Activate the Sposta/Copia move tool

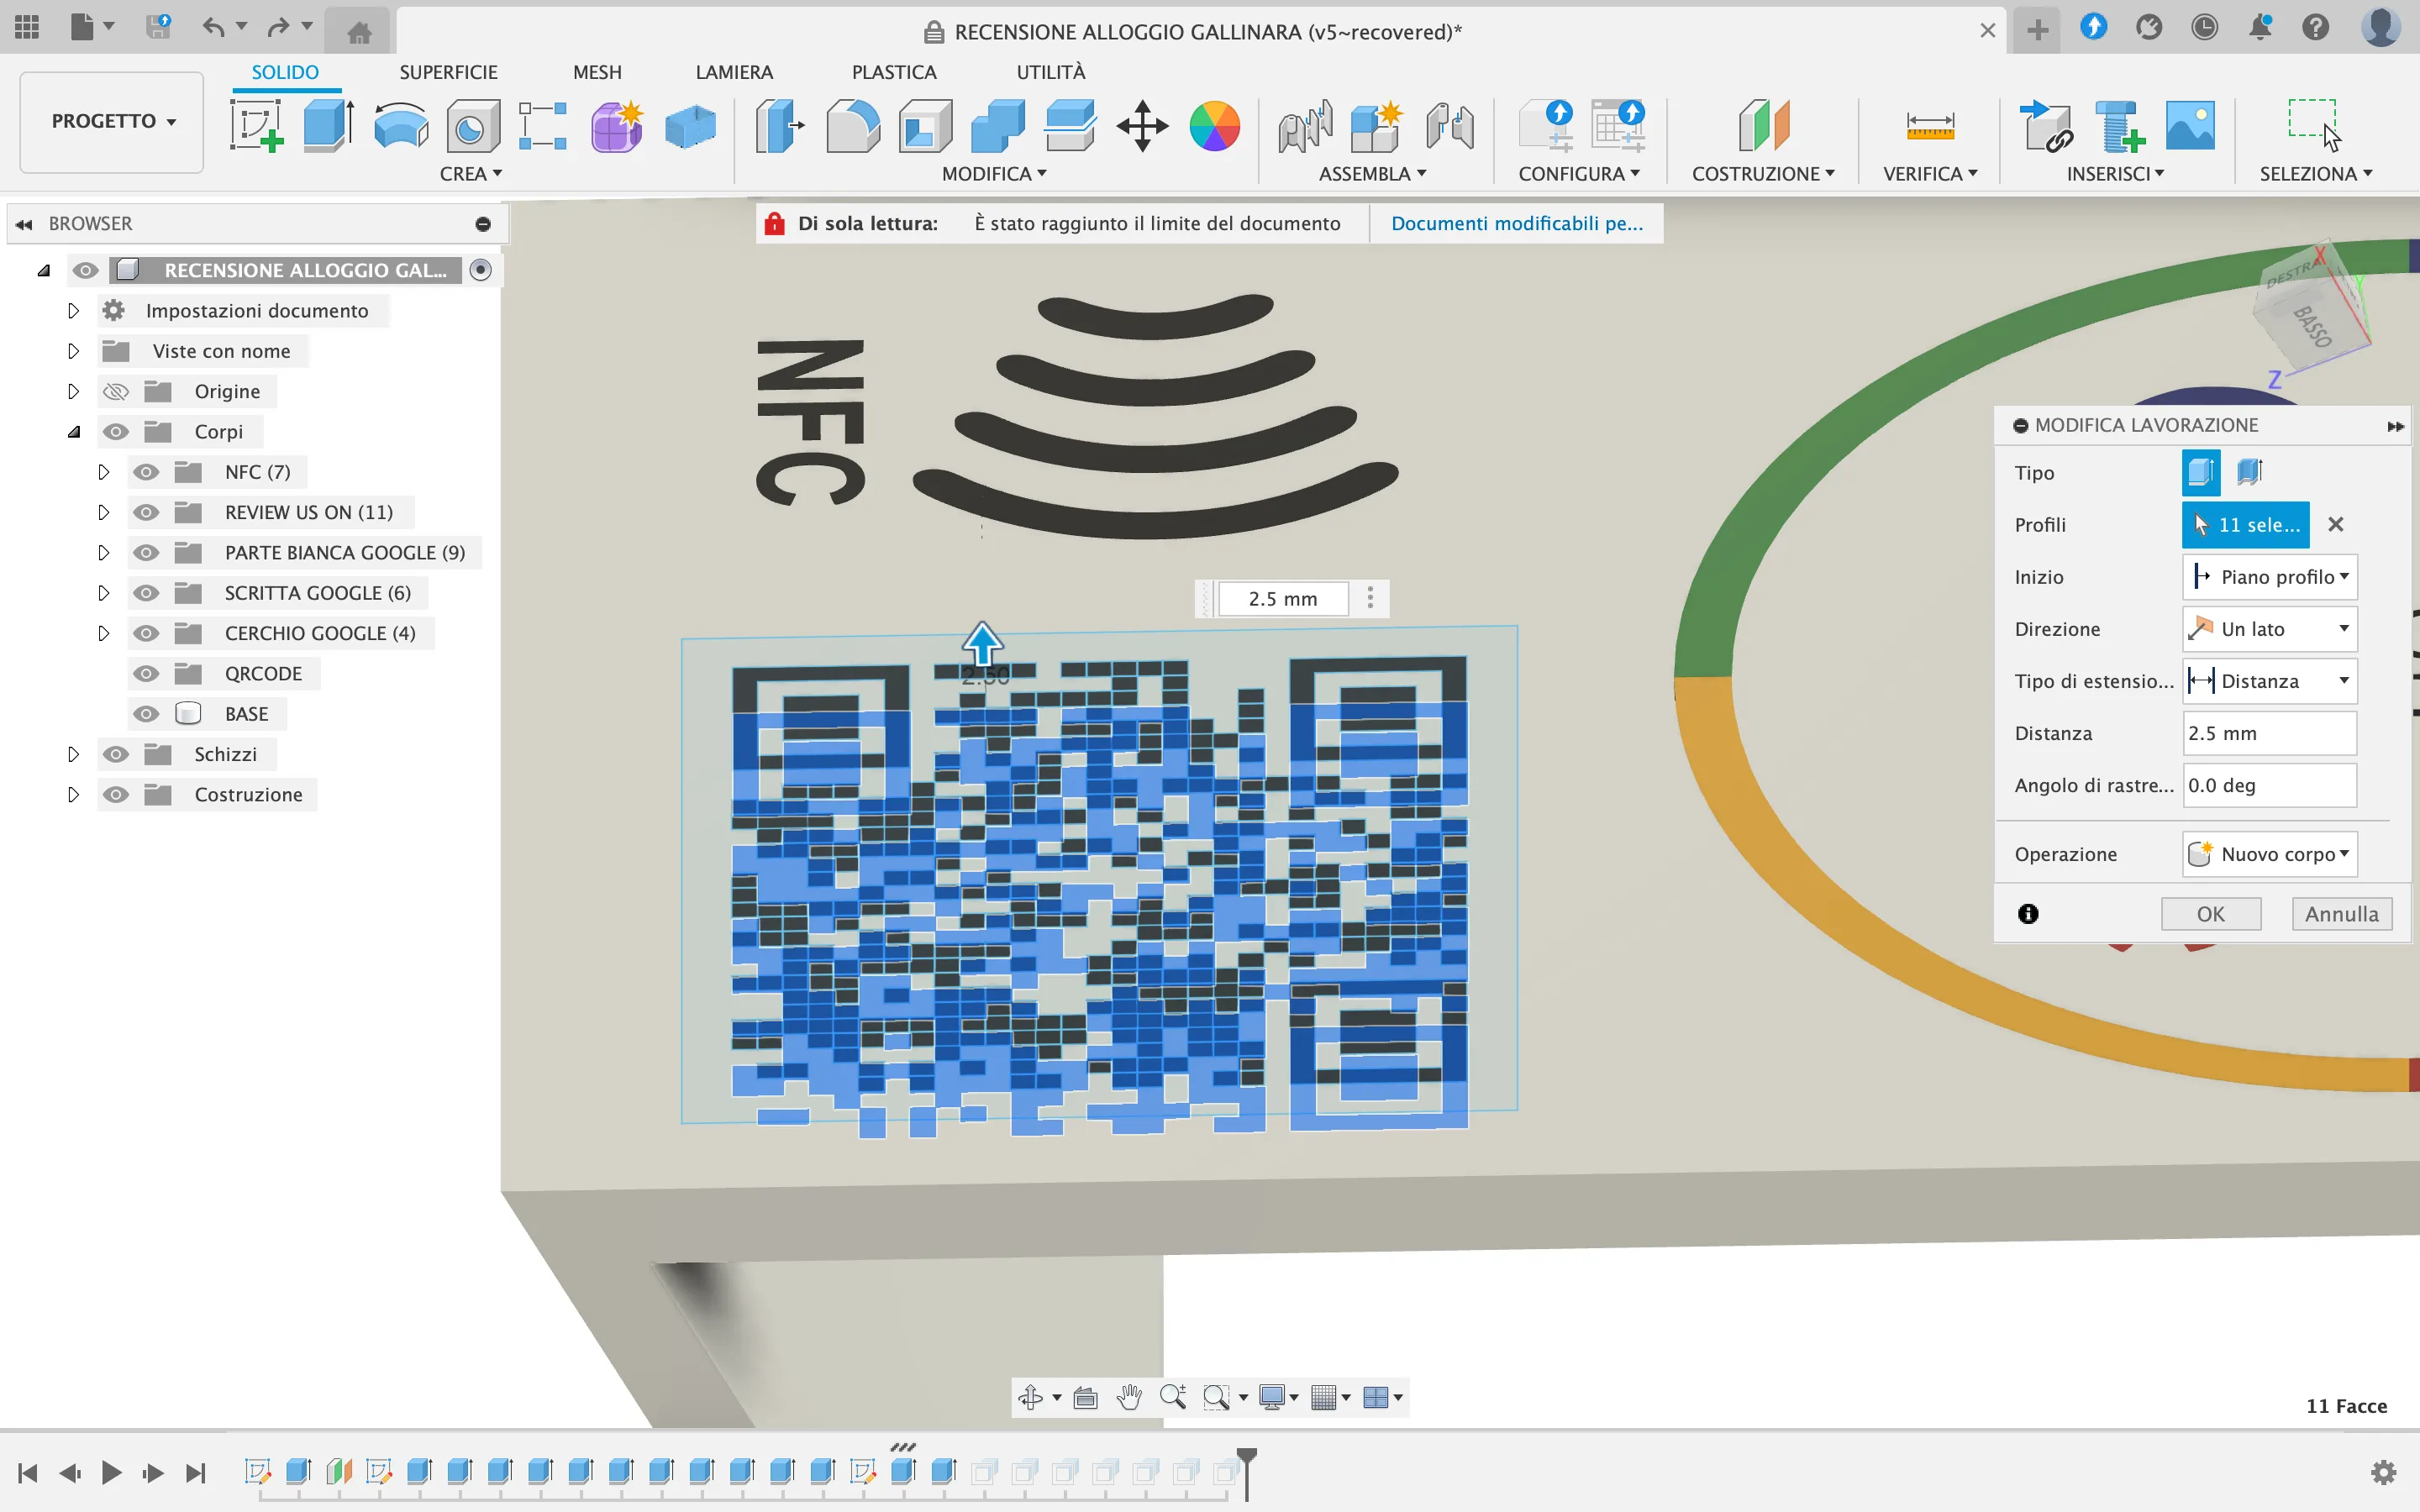pos(1141,125)
